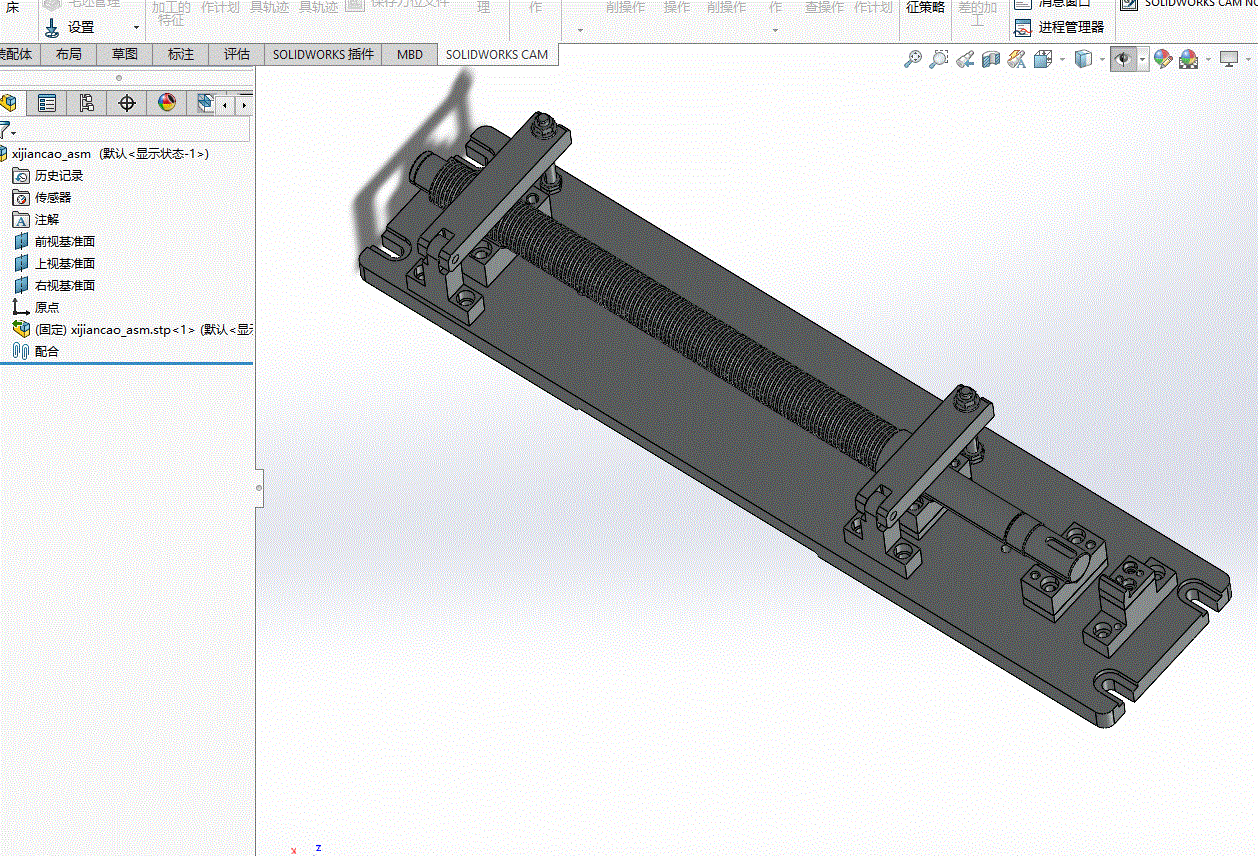
Task: Open the Apply Scene dropdown arrow
Action: pos(1207,60)
